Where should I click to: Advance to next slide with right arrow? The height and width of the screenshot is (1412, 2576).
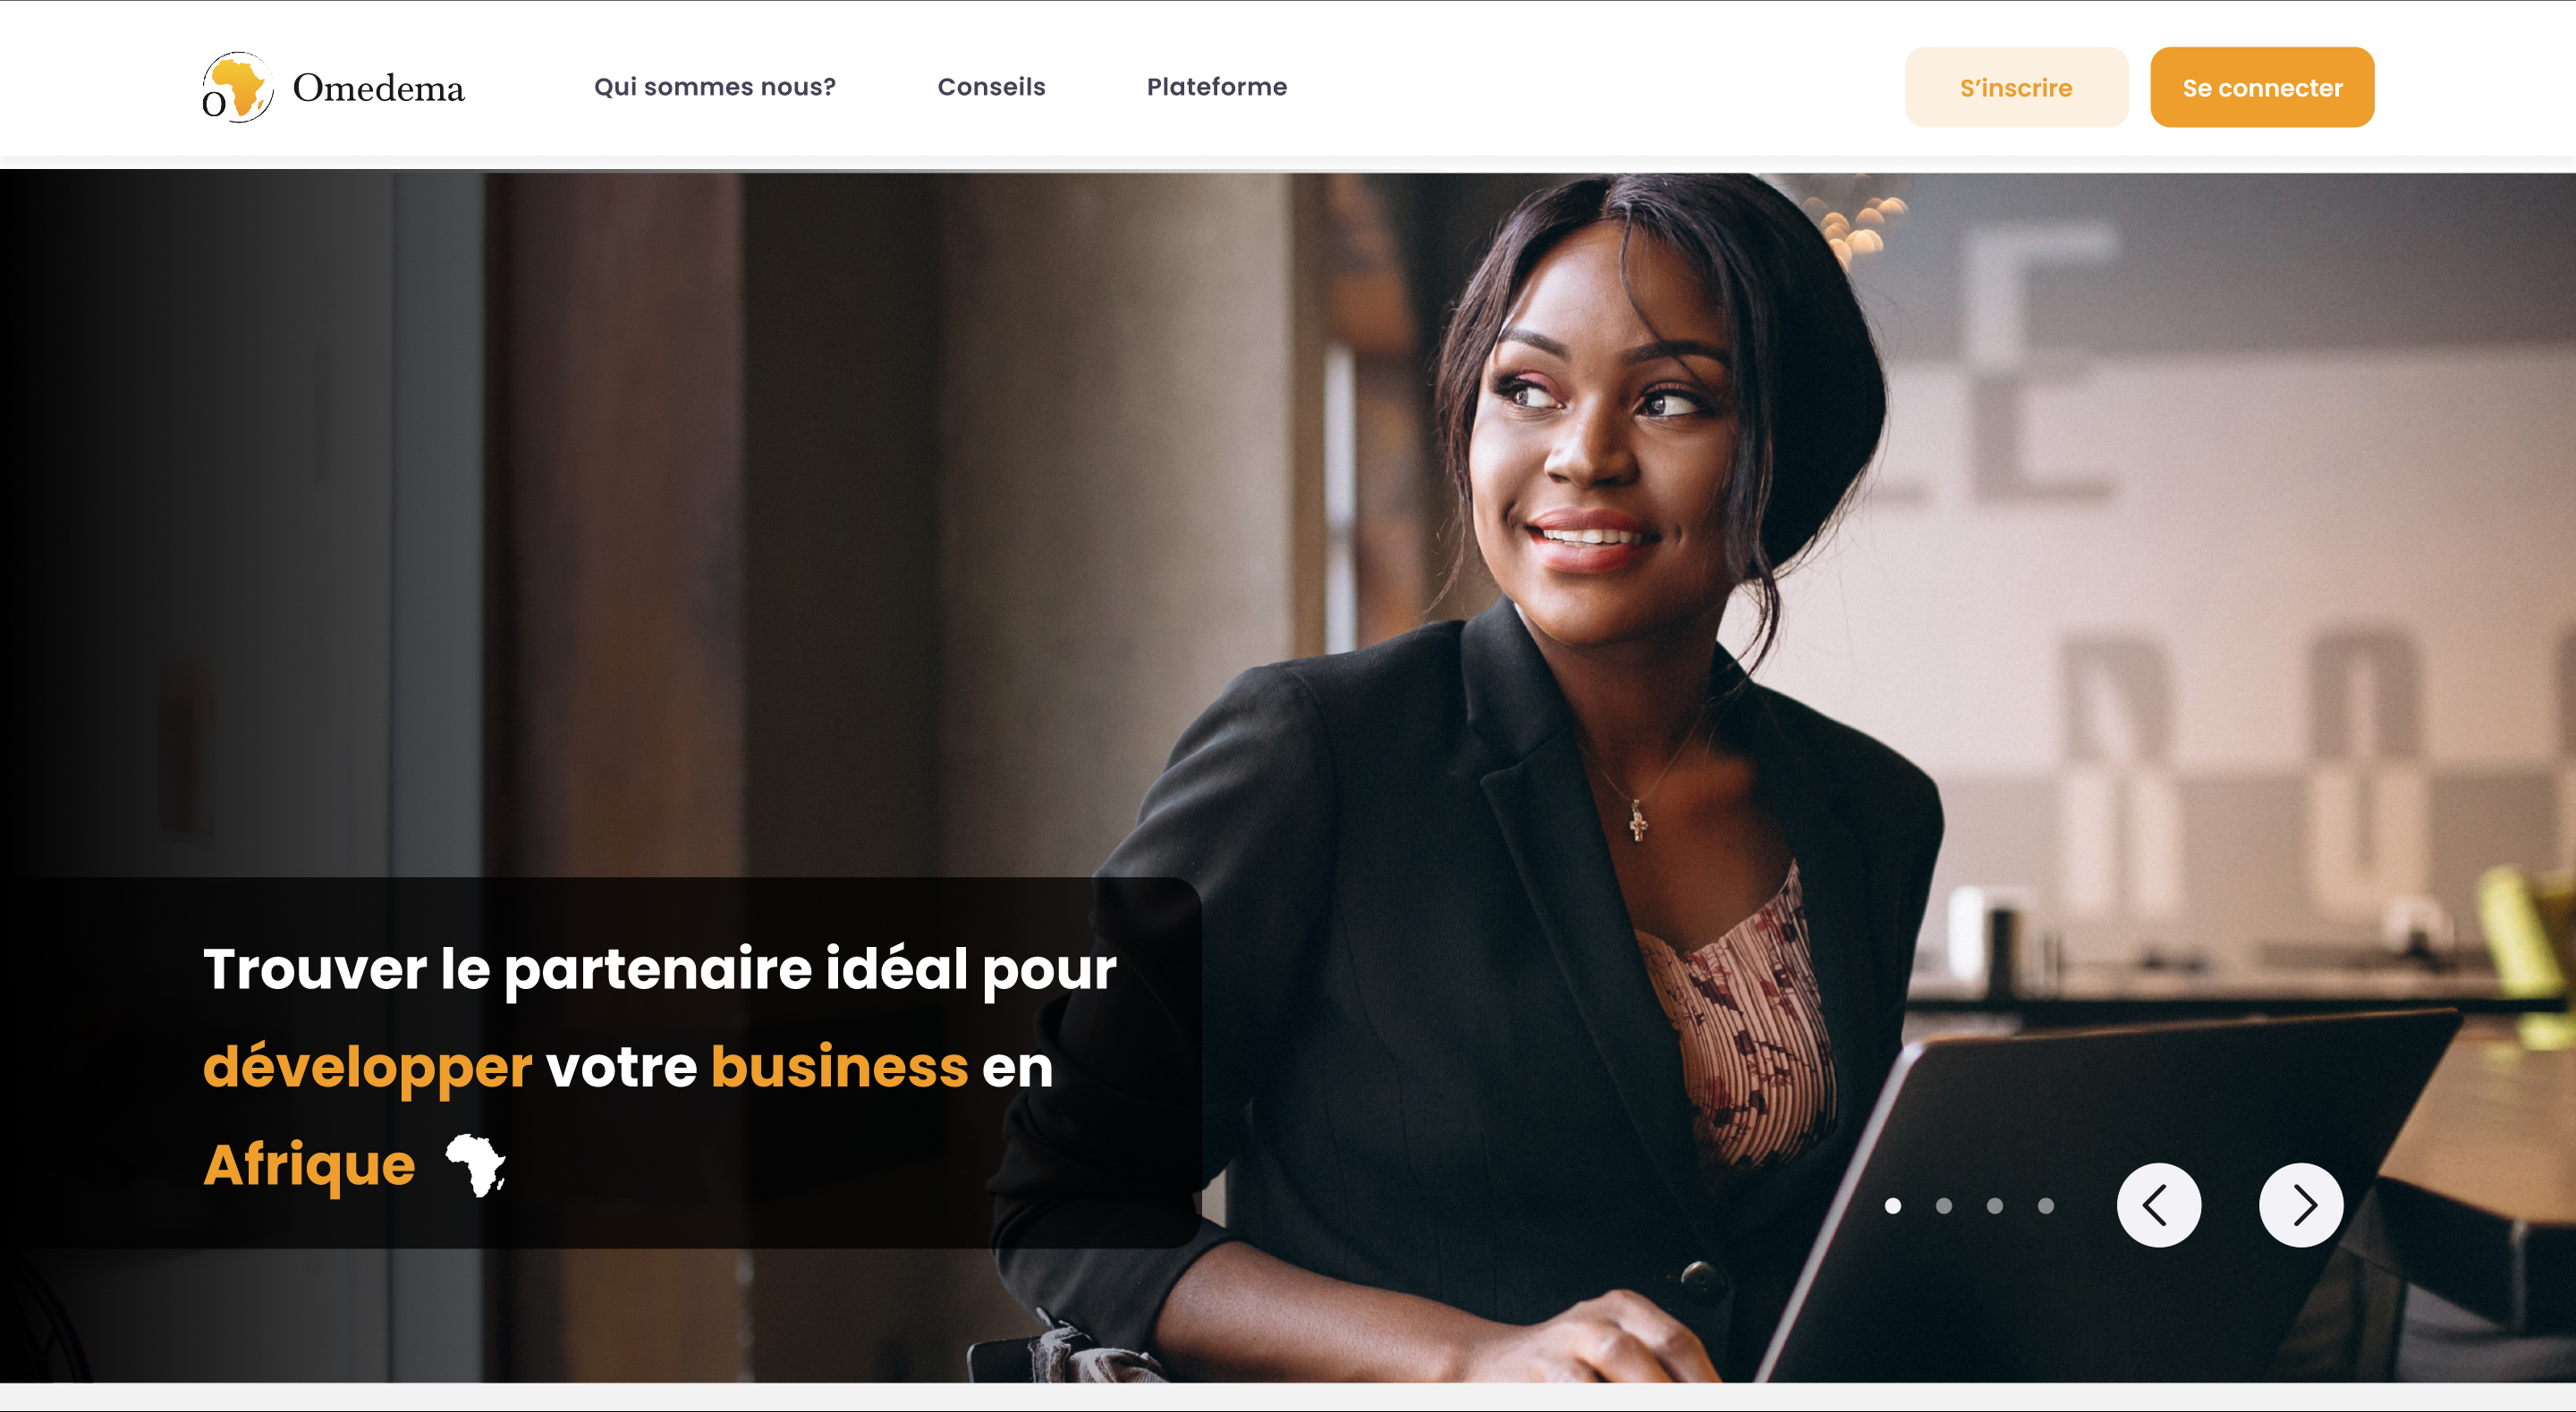tap(2300, 1205)
